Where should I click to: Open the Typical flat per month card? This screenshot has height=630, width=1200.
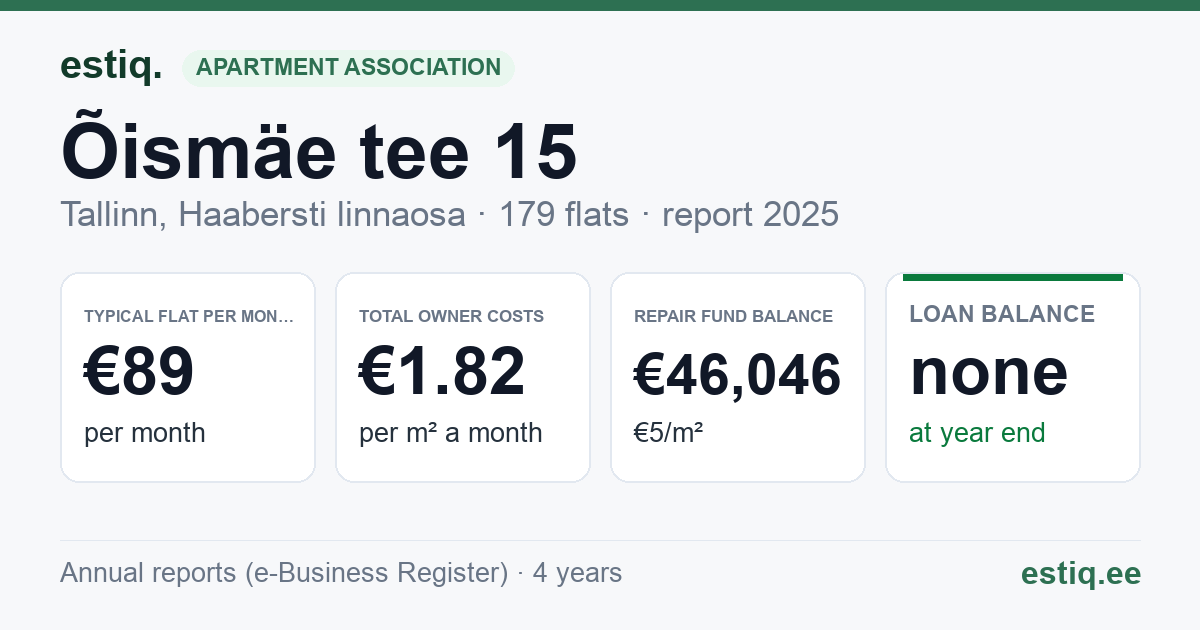tap(188, 377)
